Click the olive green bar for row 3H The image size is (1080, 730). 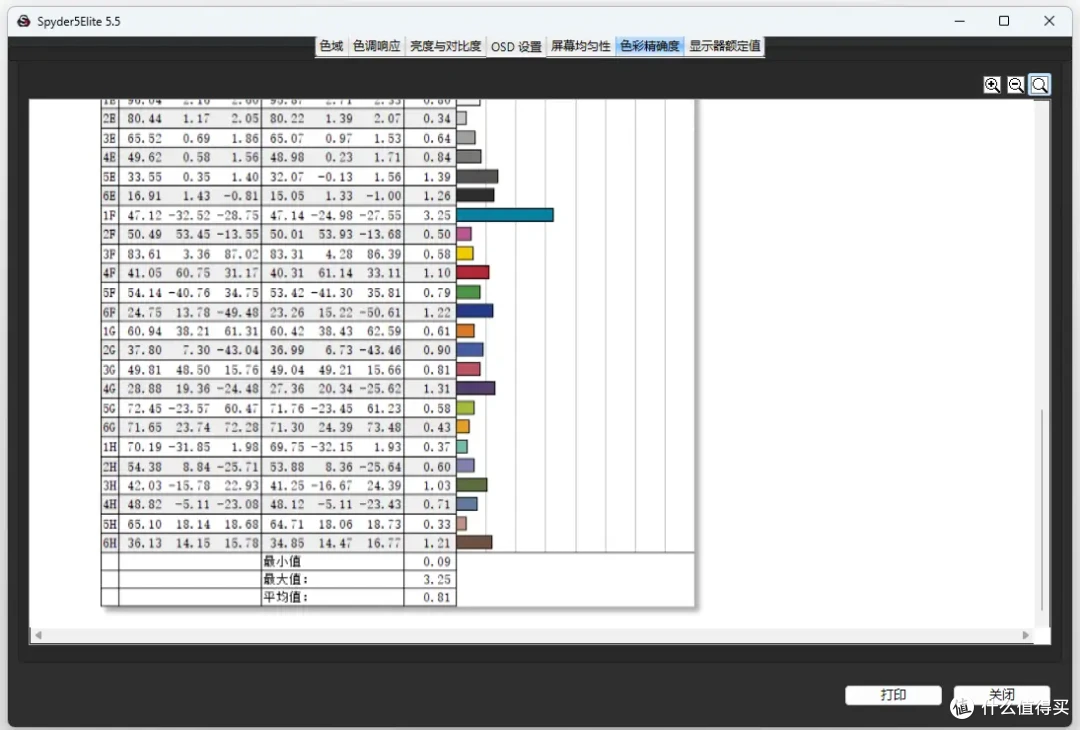(x=472, y=485)
